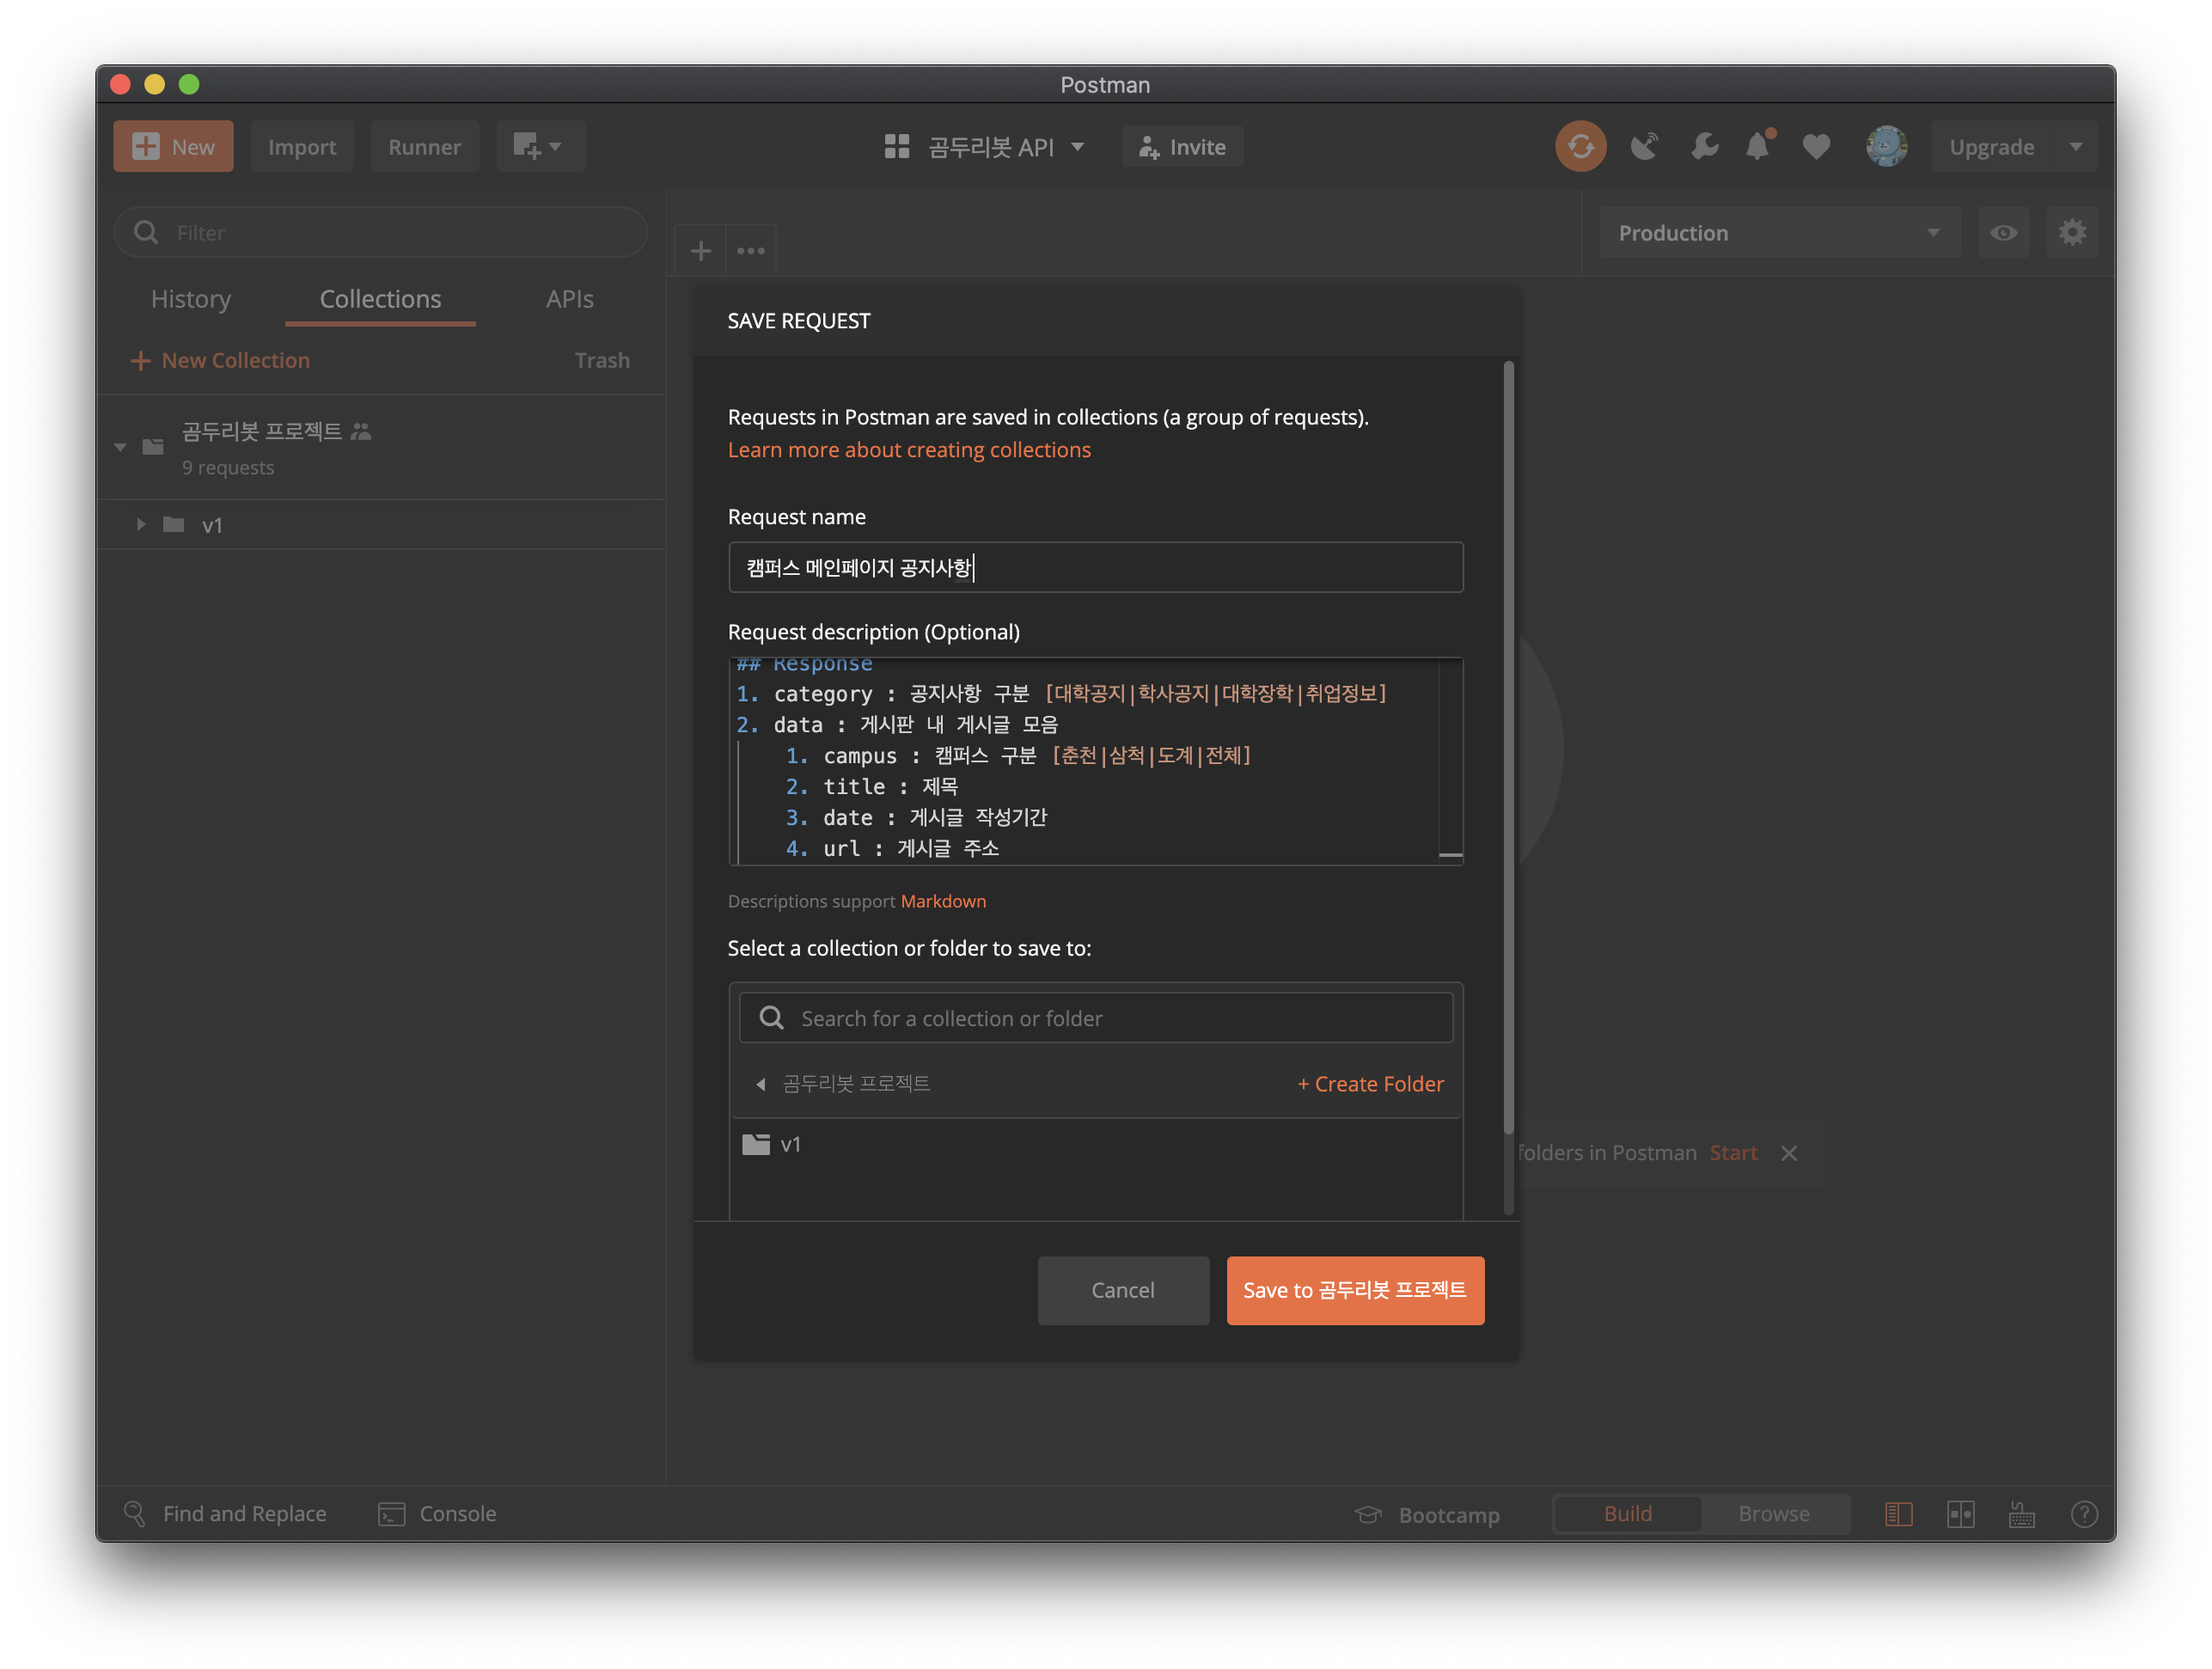
Task: Click the dialog's vertical scrollbar
Action: [x=1508, y=750]
